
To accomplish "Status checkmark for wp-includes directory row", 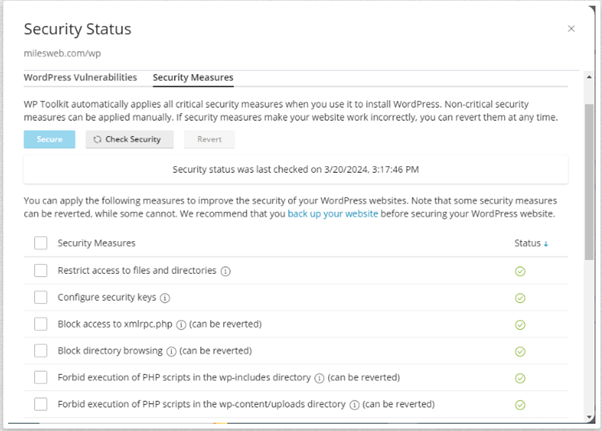I will pyautogui.click(x=520, y=378).
